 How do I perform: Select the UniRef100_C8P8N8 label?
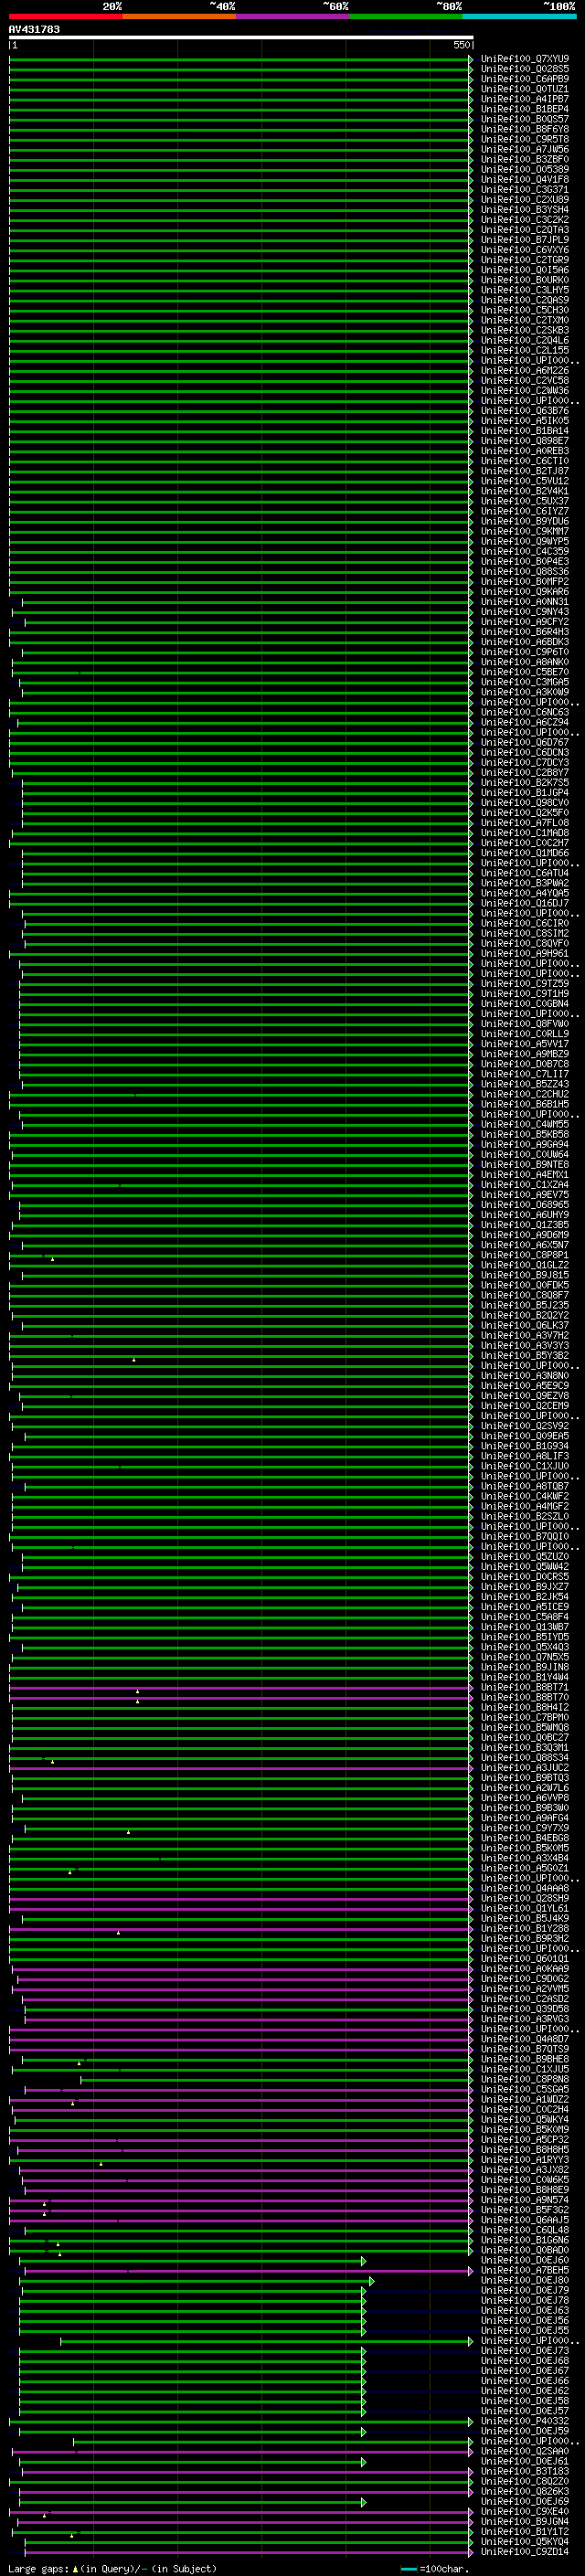[525, 2080]
